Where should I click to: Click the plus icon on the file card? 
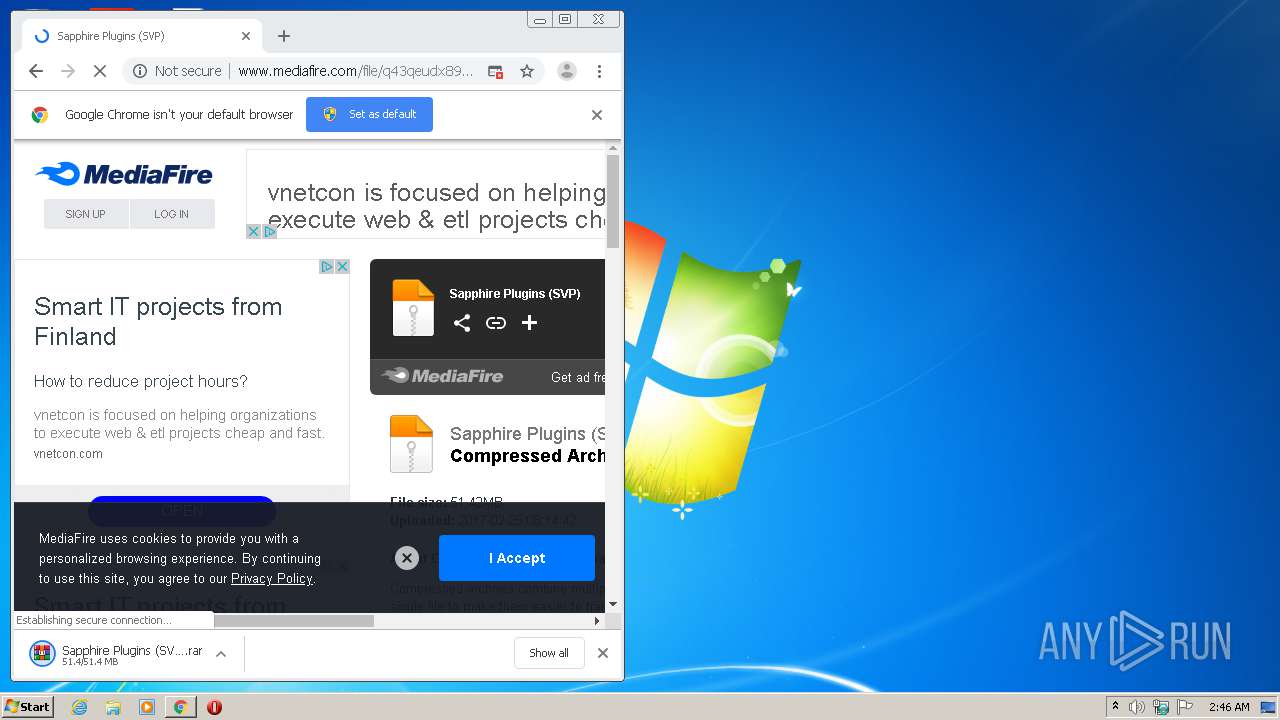pos(530,323)
